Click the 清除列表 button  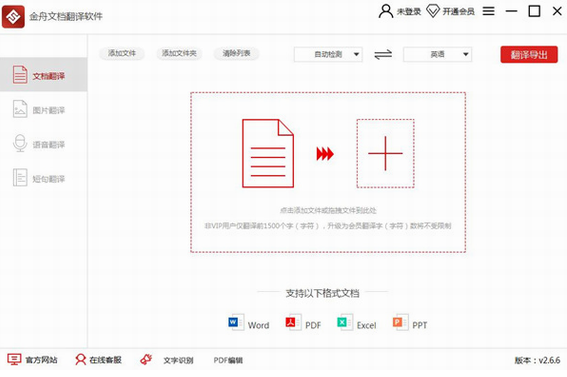[x=236, y=53]
